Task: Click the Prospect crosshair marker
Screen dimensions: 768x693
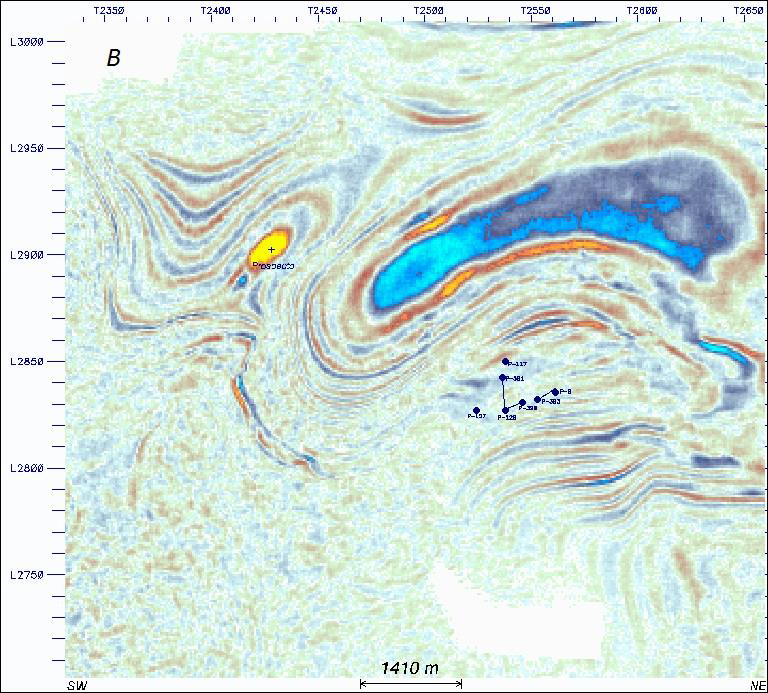Action: (x=271, y=250)
